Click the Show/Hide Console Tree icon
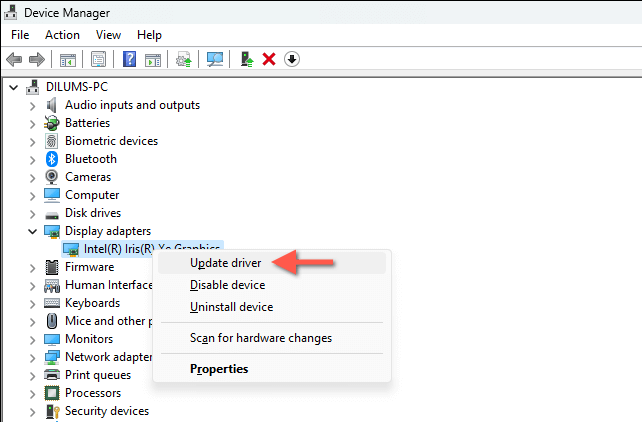Screen dimensions: 642x422 [x=68, y=60]
